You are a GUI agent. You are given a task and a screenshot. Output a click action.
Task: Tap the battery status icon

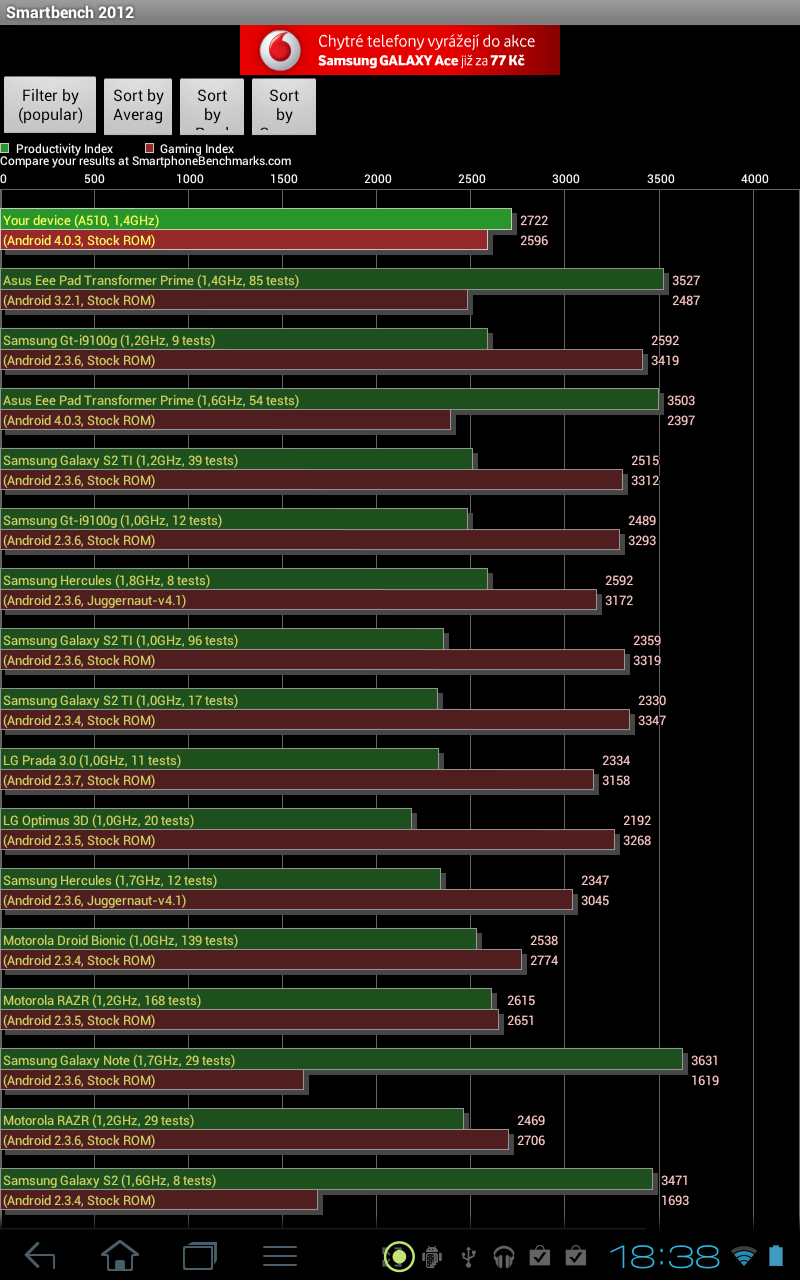[x=776, y=1256]
